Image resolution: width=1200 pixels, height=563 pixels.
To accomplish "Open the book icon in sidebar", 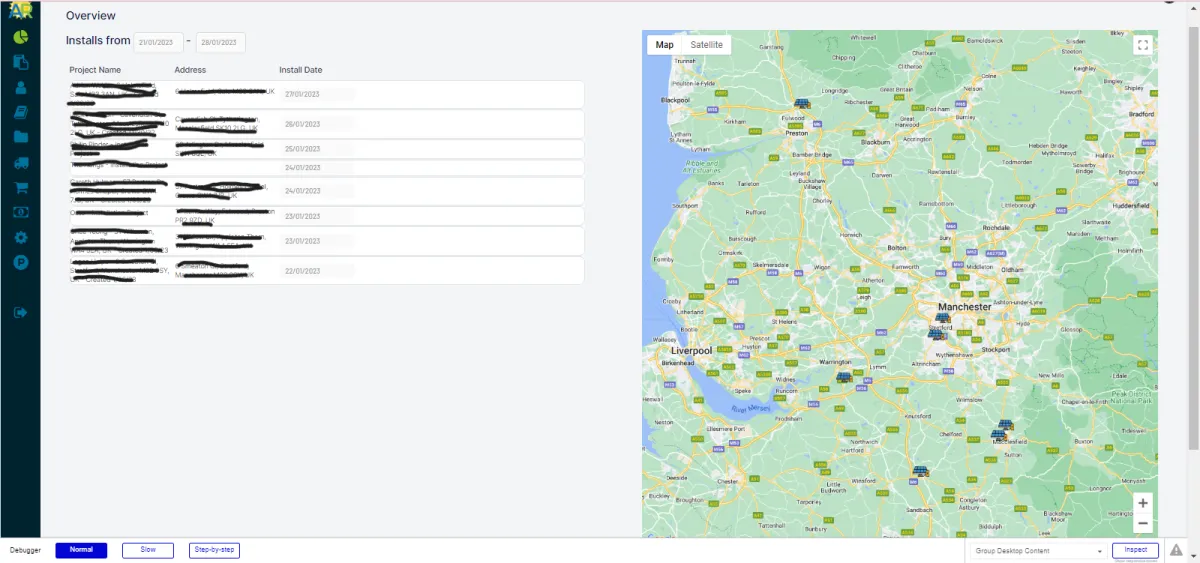I will coord(20,112).
